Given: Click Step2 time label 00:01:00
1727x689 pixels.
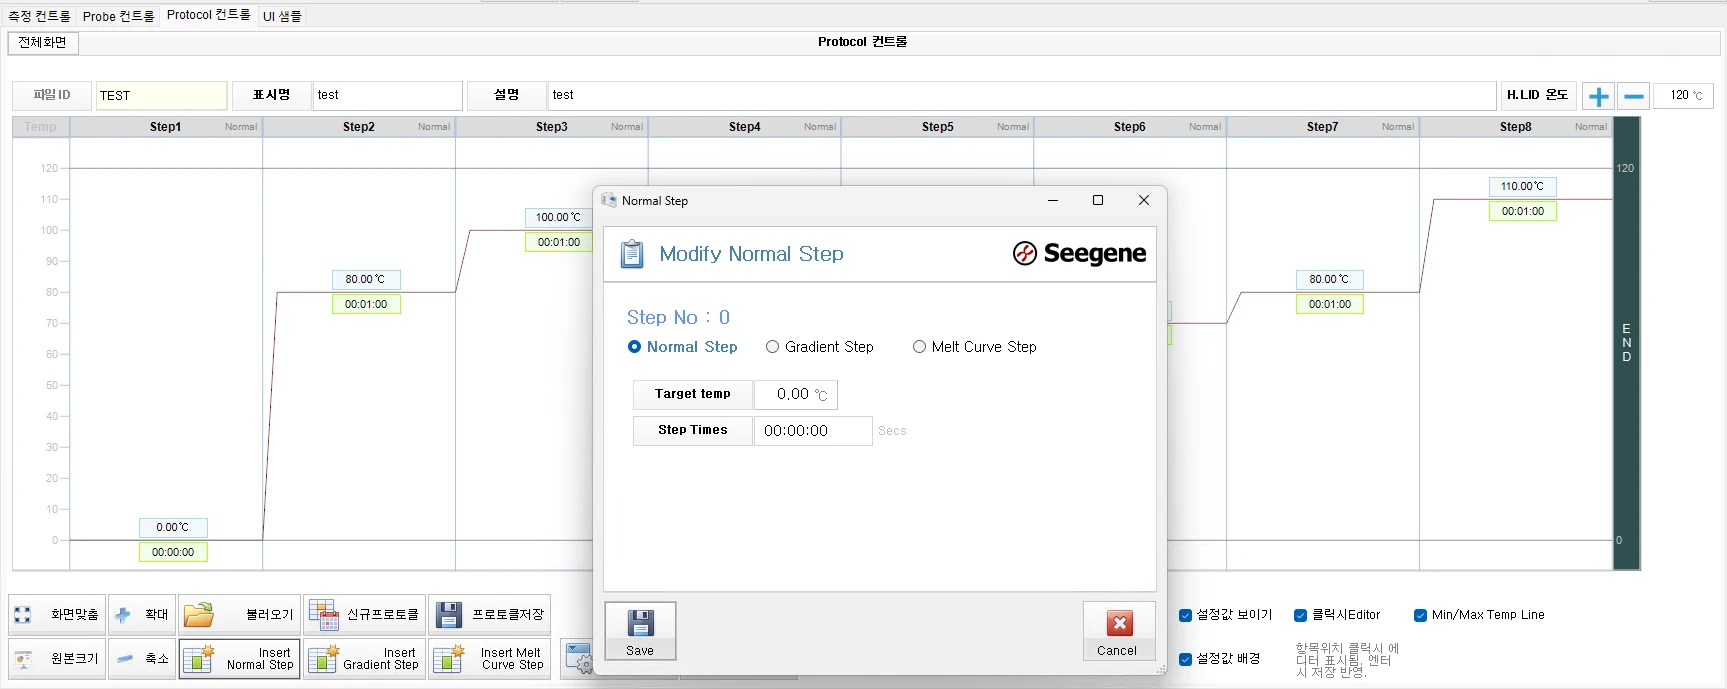Looking at the screenshot, I should pyautogui.click(x=366, y=304).
